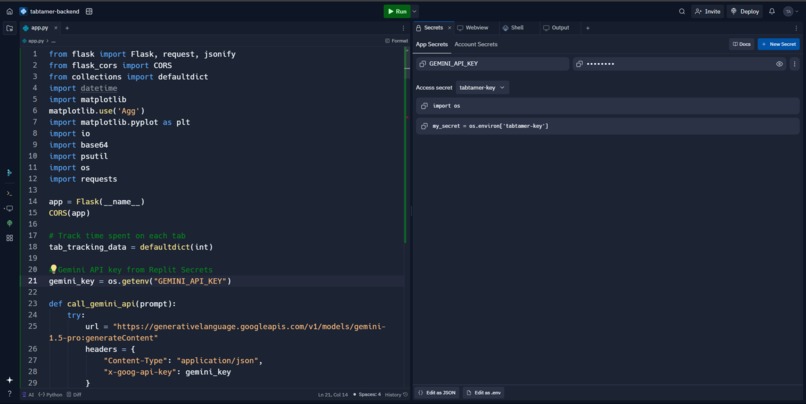Click Edit as JSON button
The image size is (806, 404).
(437, 393)
